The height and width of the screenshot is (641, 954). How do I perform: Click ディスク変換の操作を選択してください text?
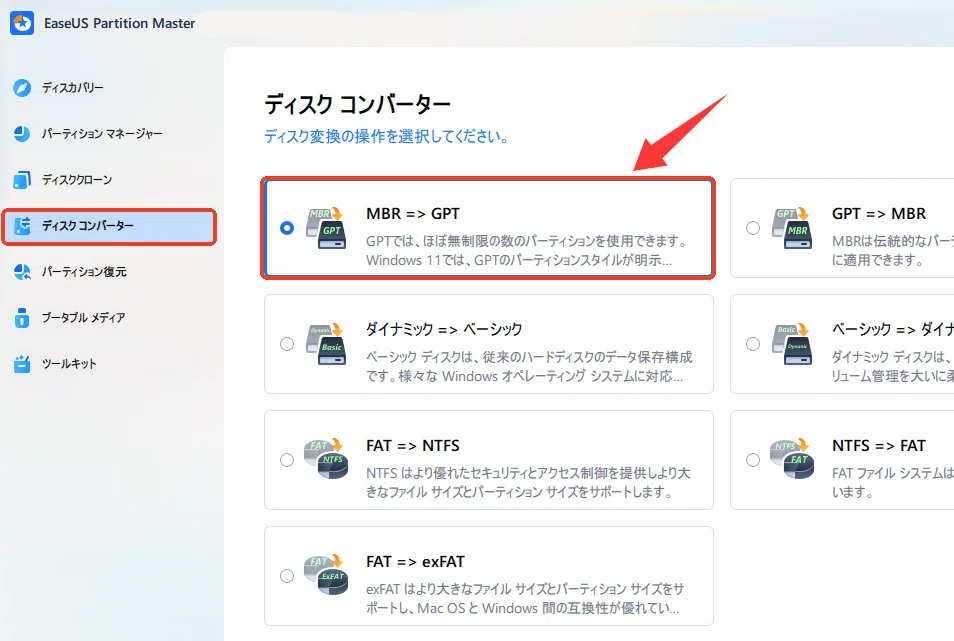386,136
